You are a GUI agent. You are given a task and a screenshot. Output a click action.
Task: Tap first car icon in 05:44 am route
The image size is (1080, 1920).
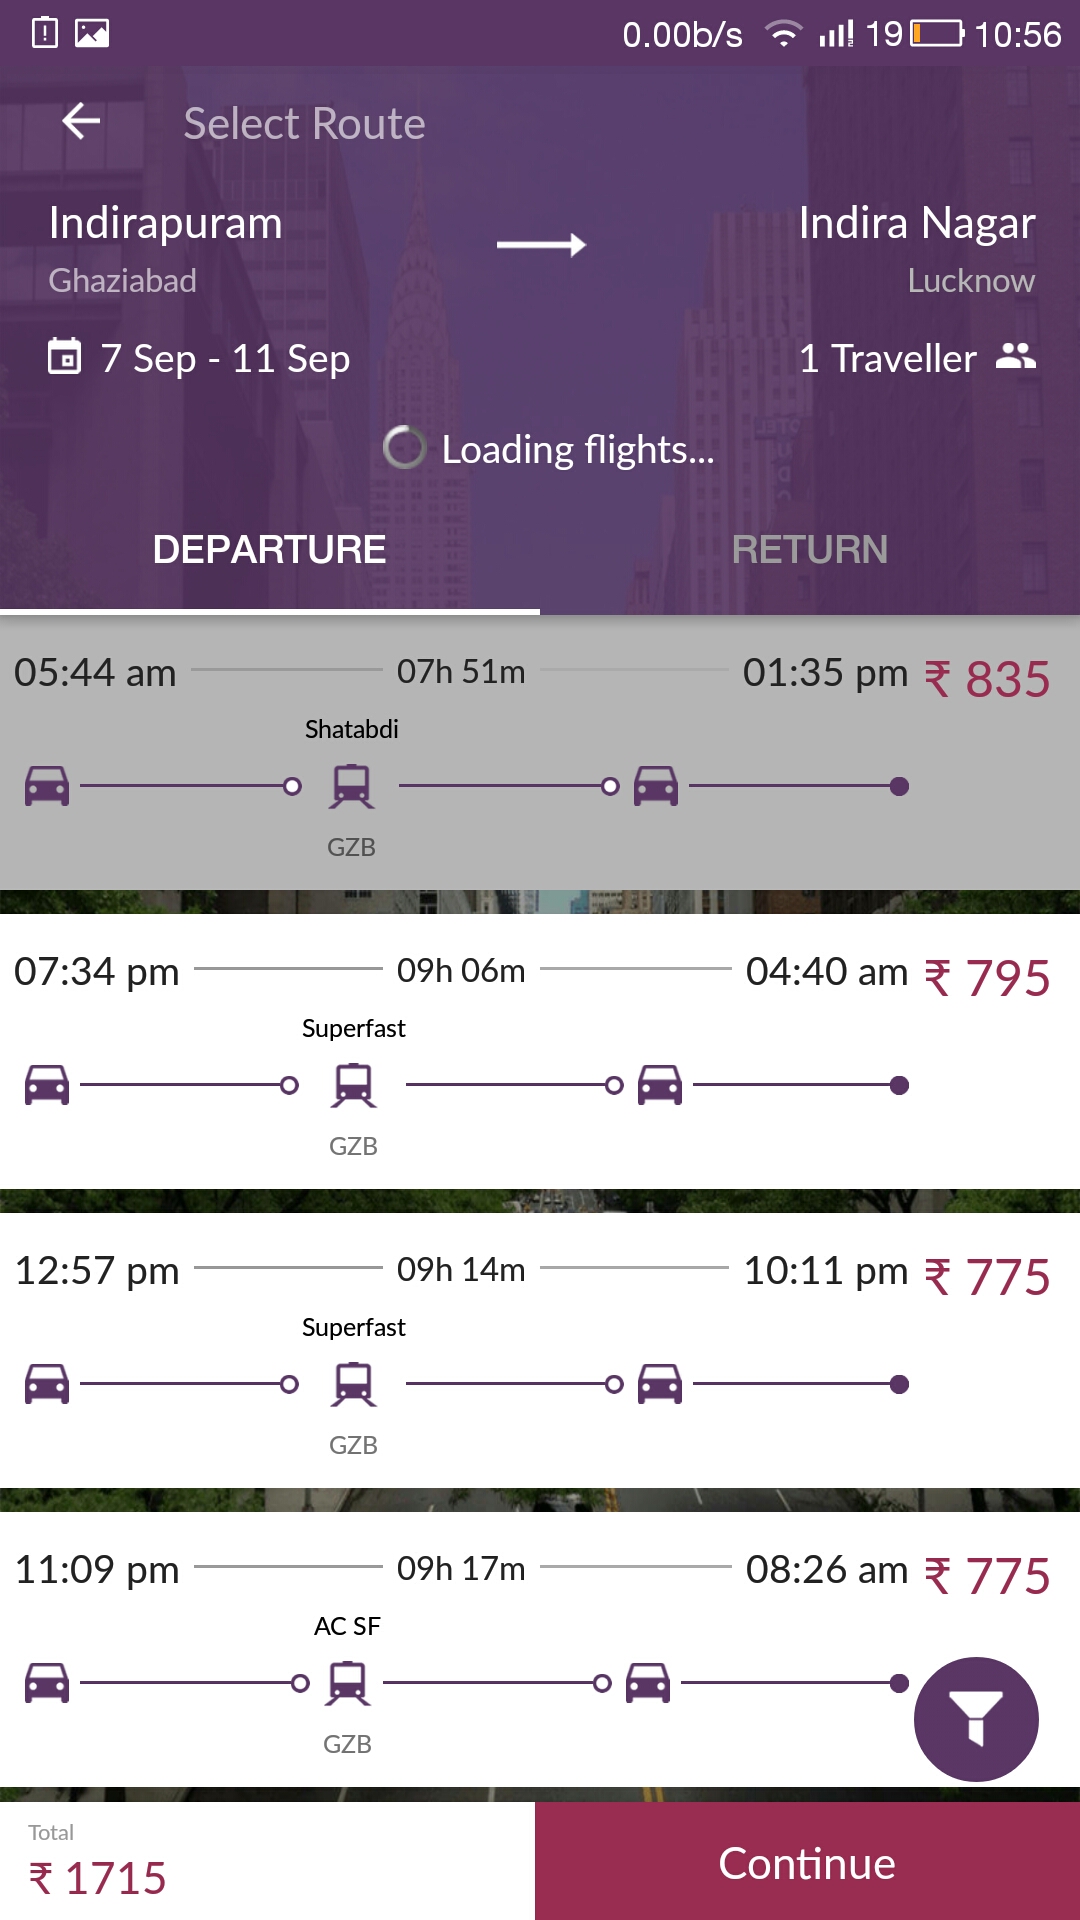[47, 786]
